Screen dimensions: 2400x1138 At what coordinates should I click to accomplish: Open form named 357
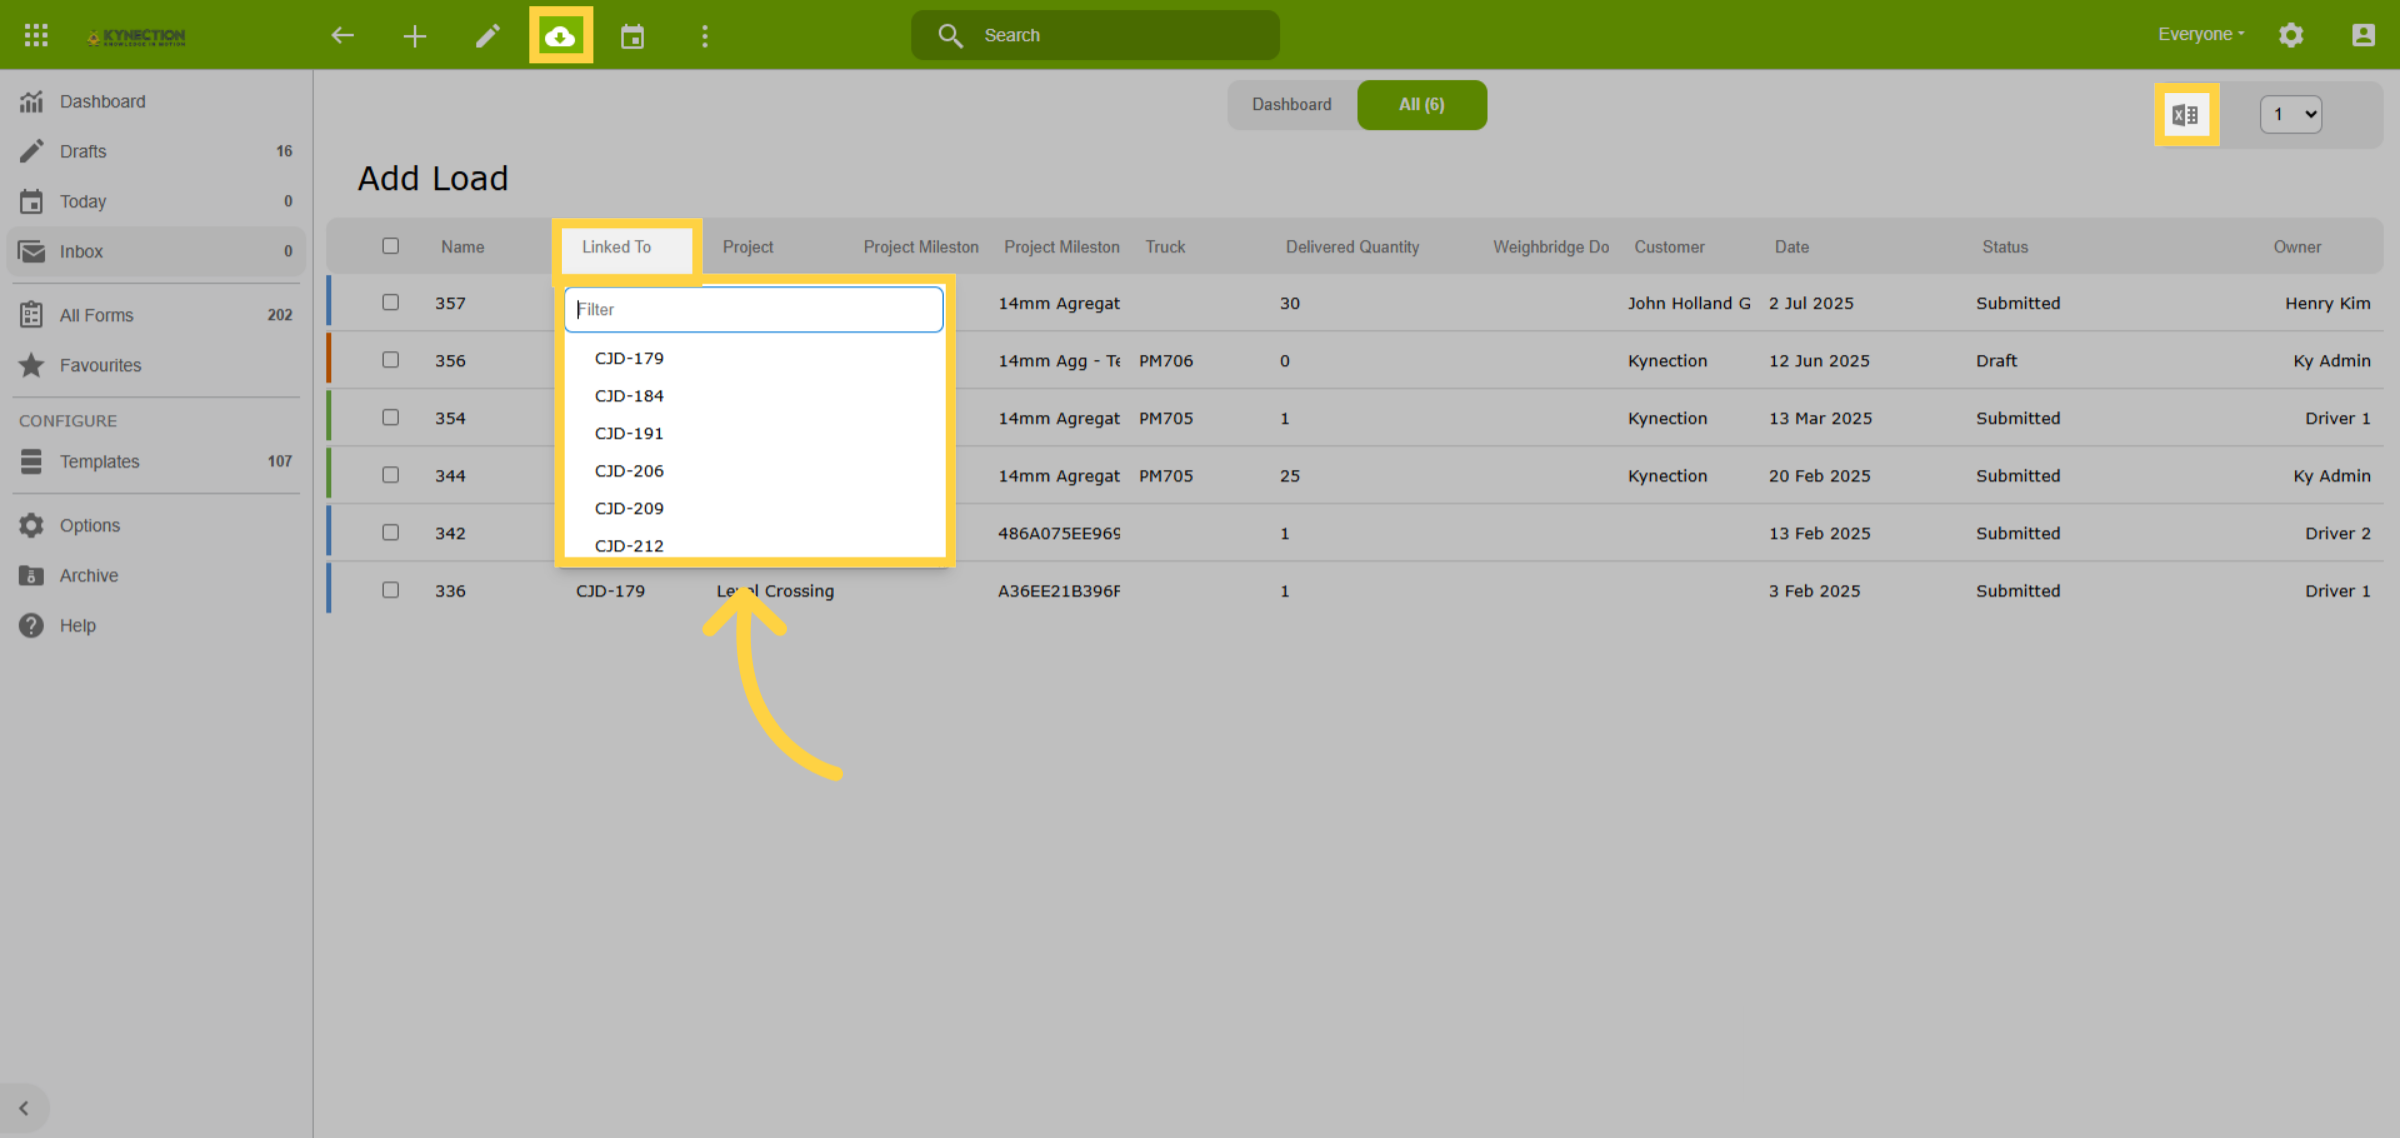coord(450,303)
